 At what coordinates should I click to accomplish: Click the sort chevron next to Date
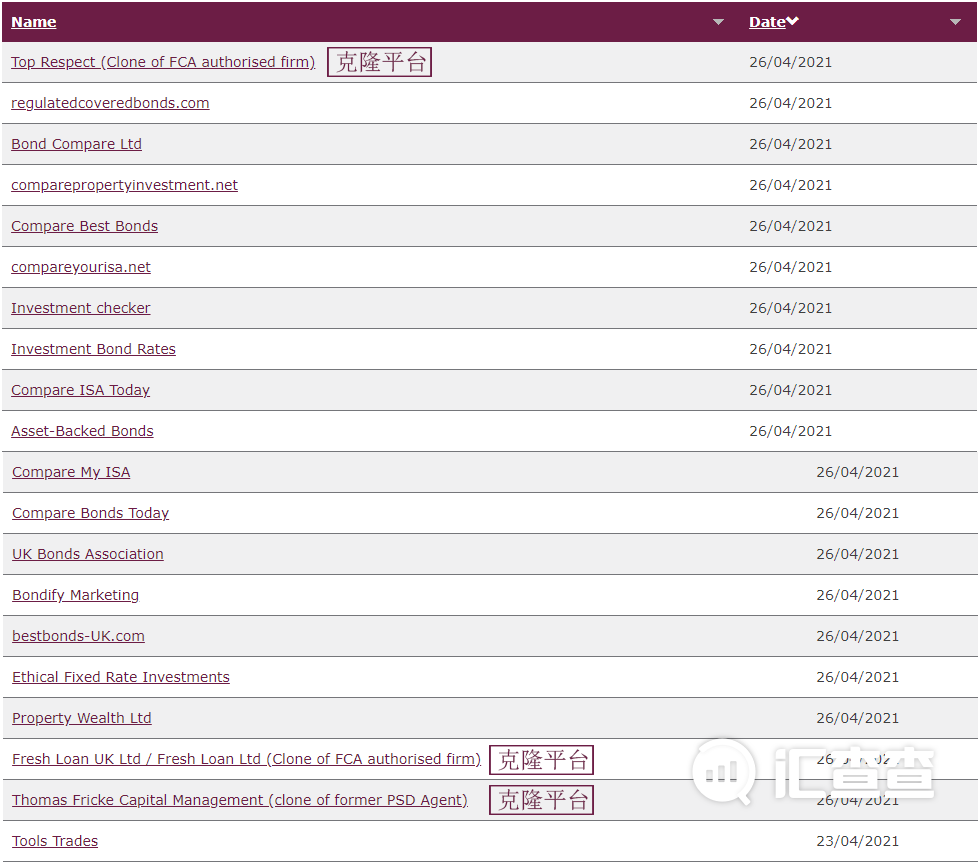(792, 21)
